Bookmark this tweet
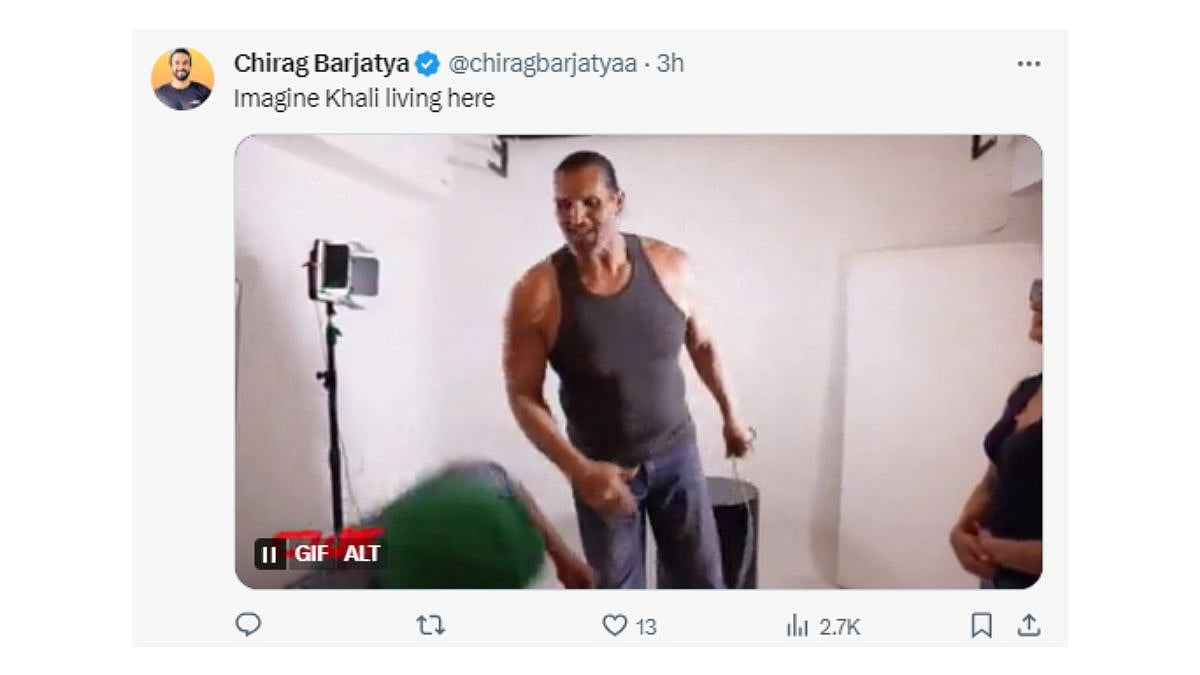Viewport: 1200px width, 675px height. [x=981, y=625]
